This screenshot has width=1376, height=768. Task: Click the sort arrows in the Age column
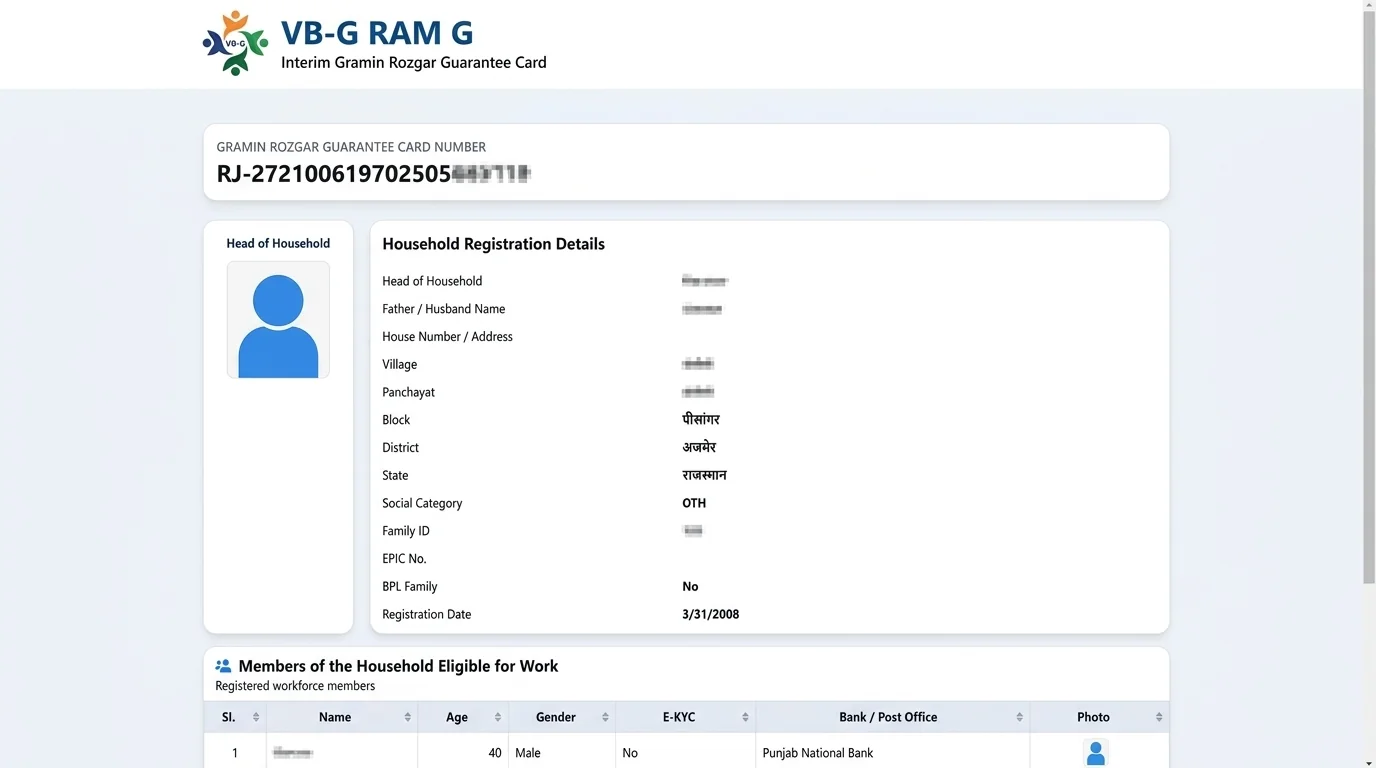pos(498,717)
